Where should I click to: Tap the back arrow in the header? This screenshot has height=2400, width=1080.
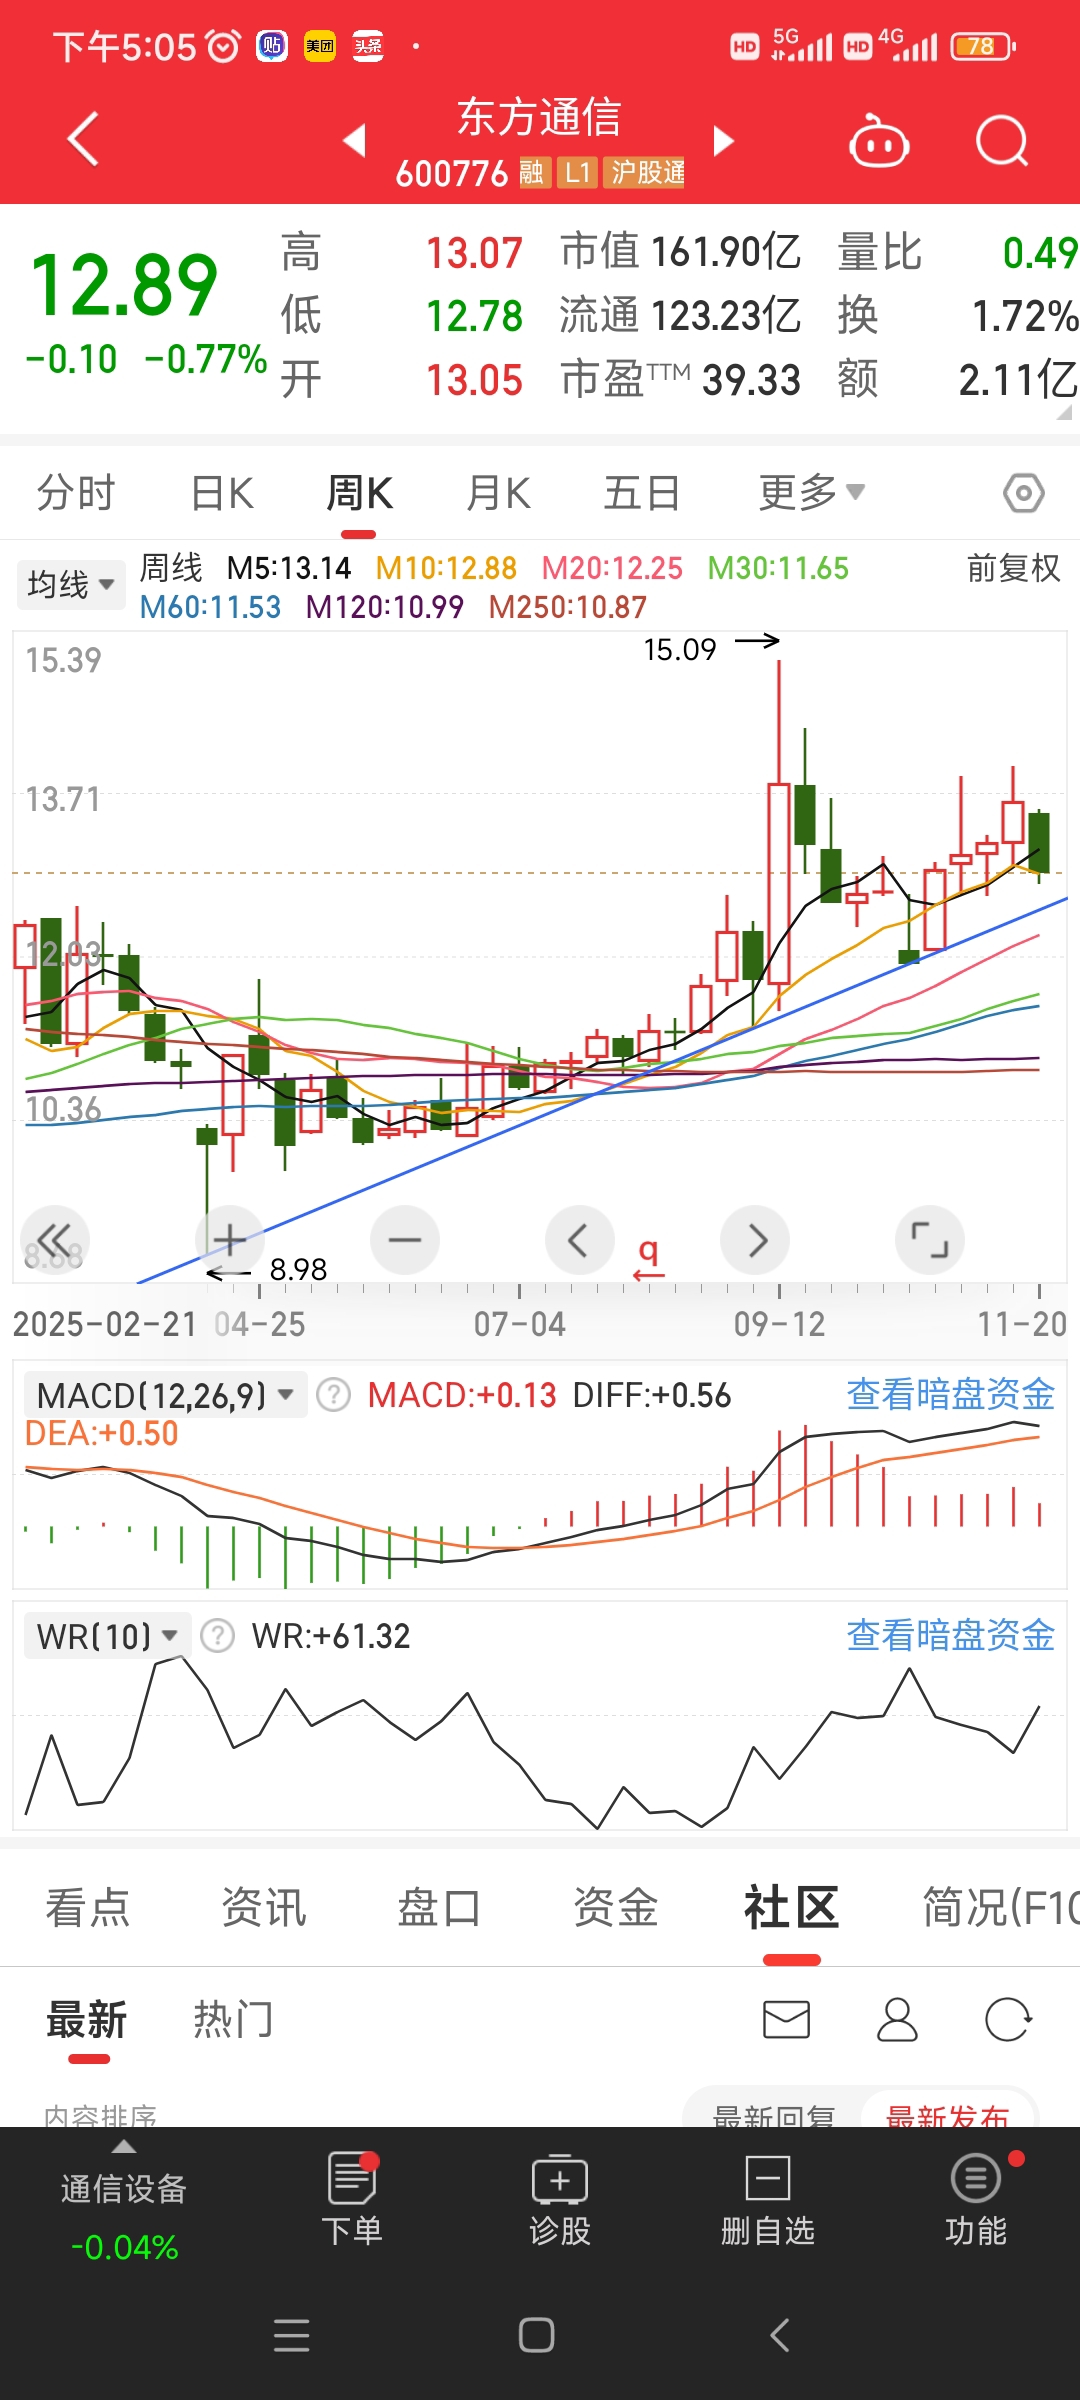click(x=83, y=139)
